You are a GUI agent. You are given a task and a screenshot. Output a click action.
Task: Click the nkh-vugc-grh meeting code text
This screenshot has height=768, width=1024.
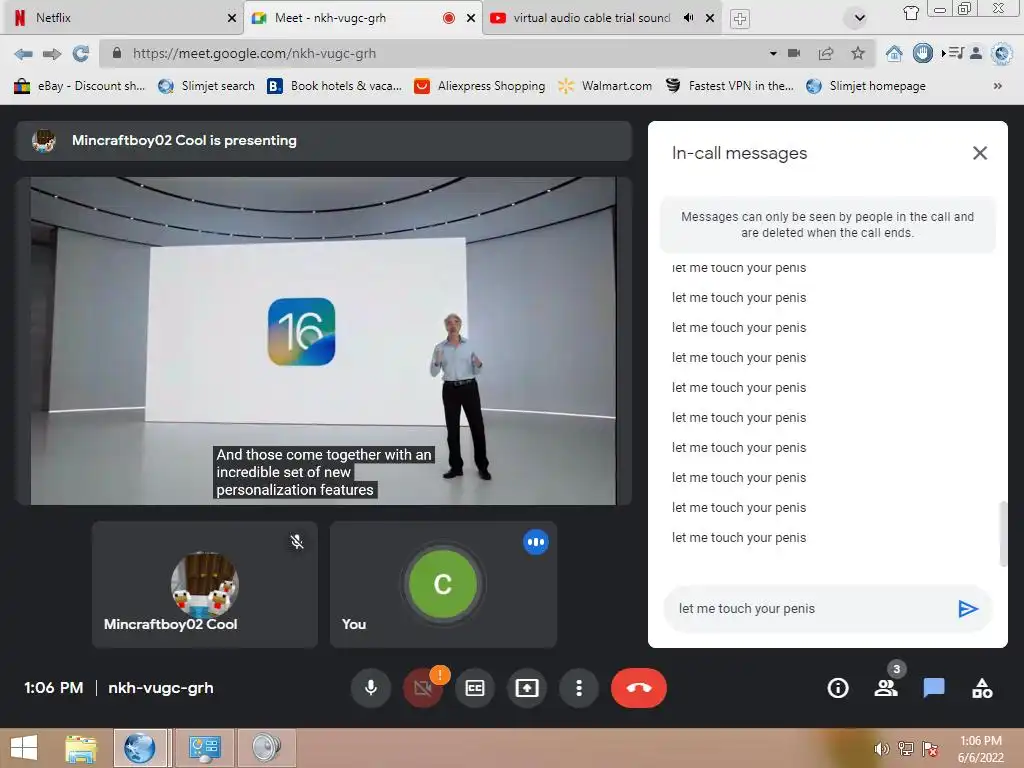tap(161, 688)
